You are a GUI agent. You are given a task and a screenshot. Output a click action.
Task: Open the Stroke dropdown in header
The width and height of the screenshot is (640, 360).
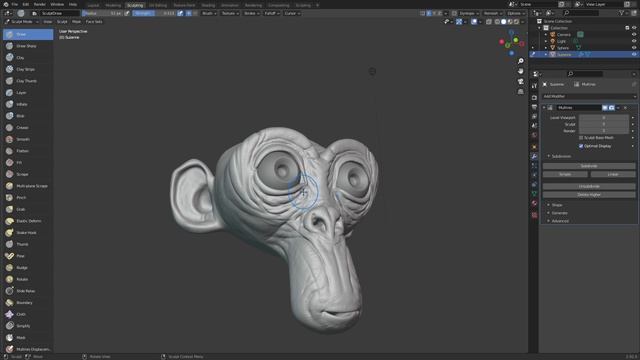[x=251, y=13]
